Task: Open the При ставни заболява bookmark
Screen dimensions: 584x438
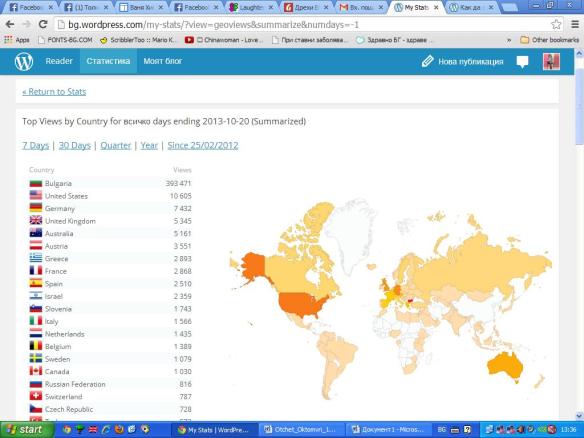Action: (x=309, y=40)
